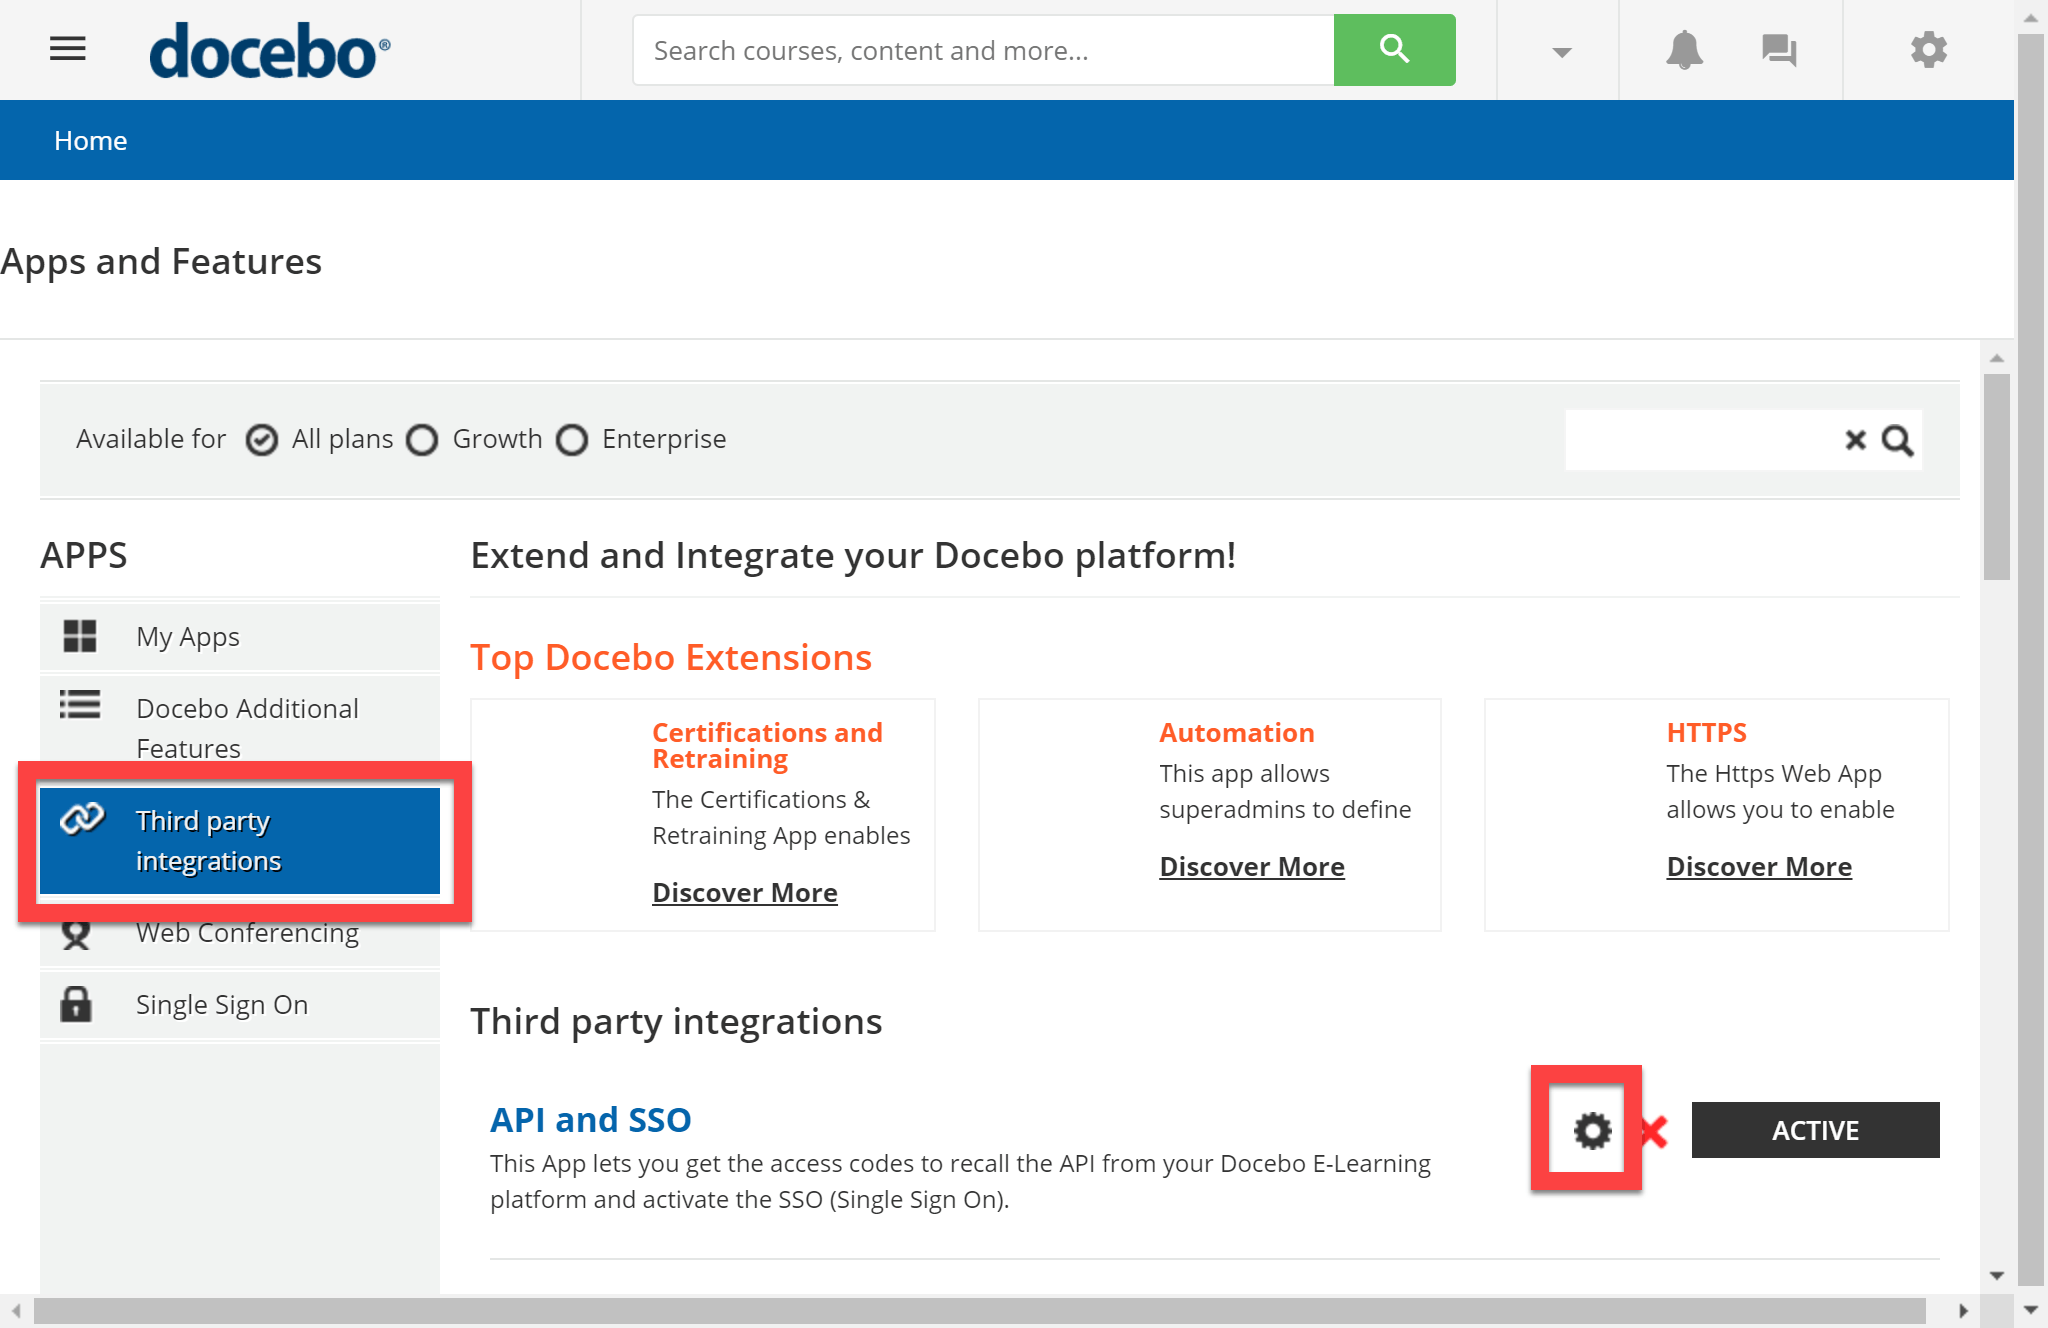The image size is (2048, 1328).
Task: Click the ACTIVE status button
Action: [x=1815, y=1130]
